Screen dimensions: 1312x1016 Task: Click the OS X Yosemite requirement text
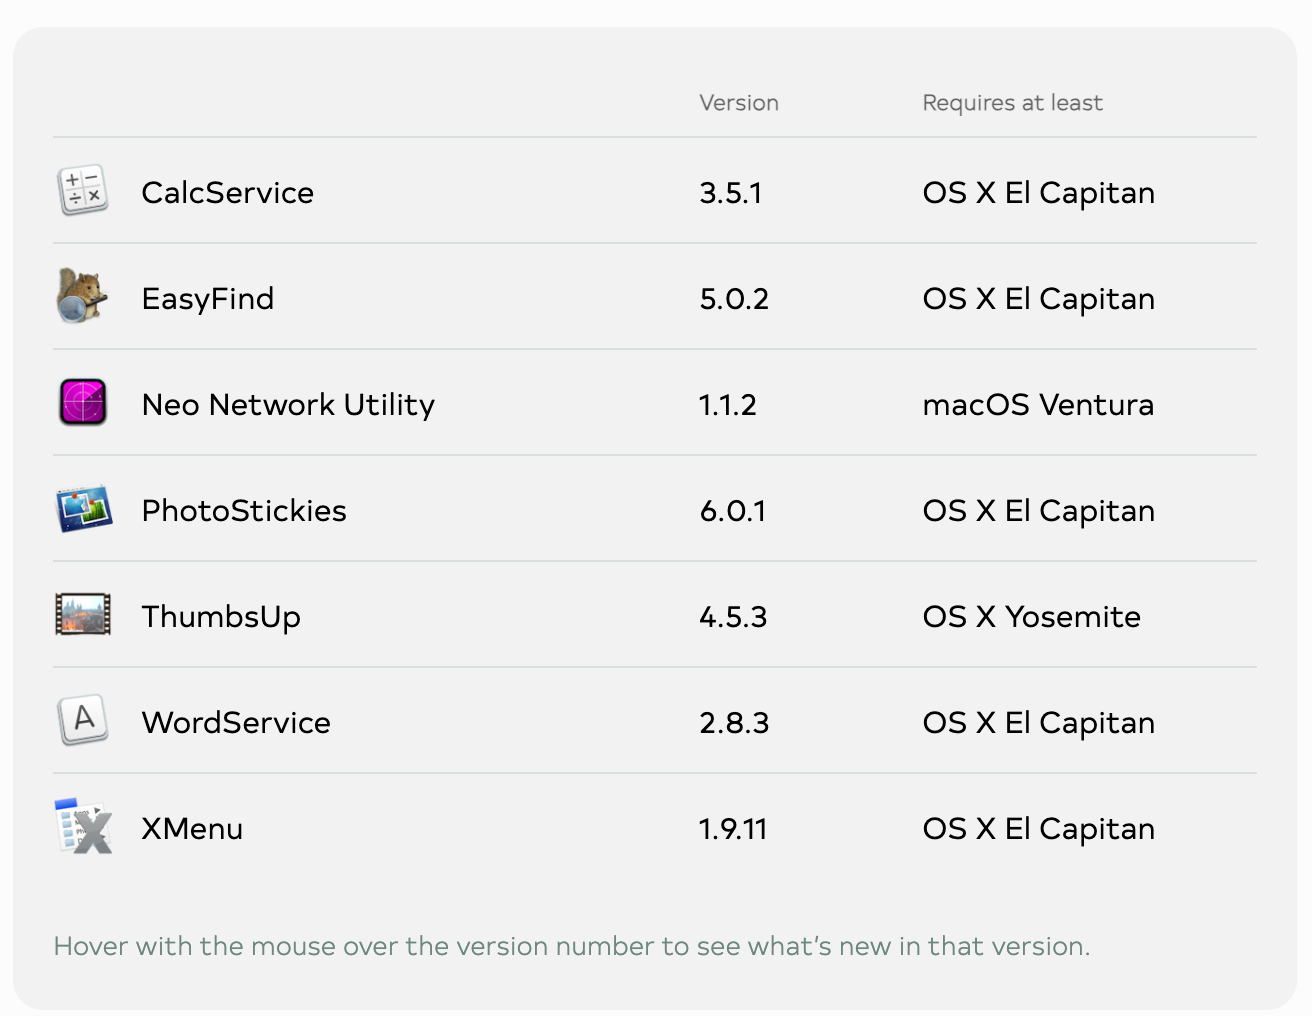coord(1031,617)
